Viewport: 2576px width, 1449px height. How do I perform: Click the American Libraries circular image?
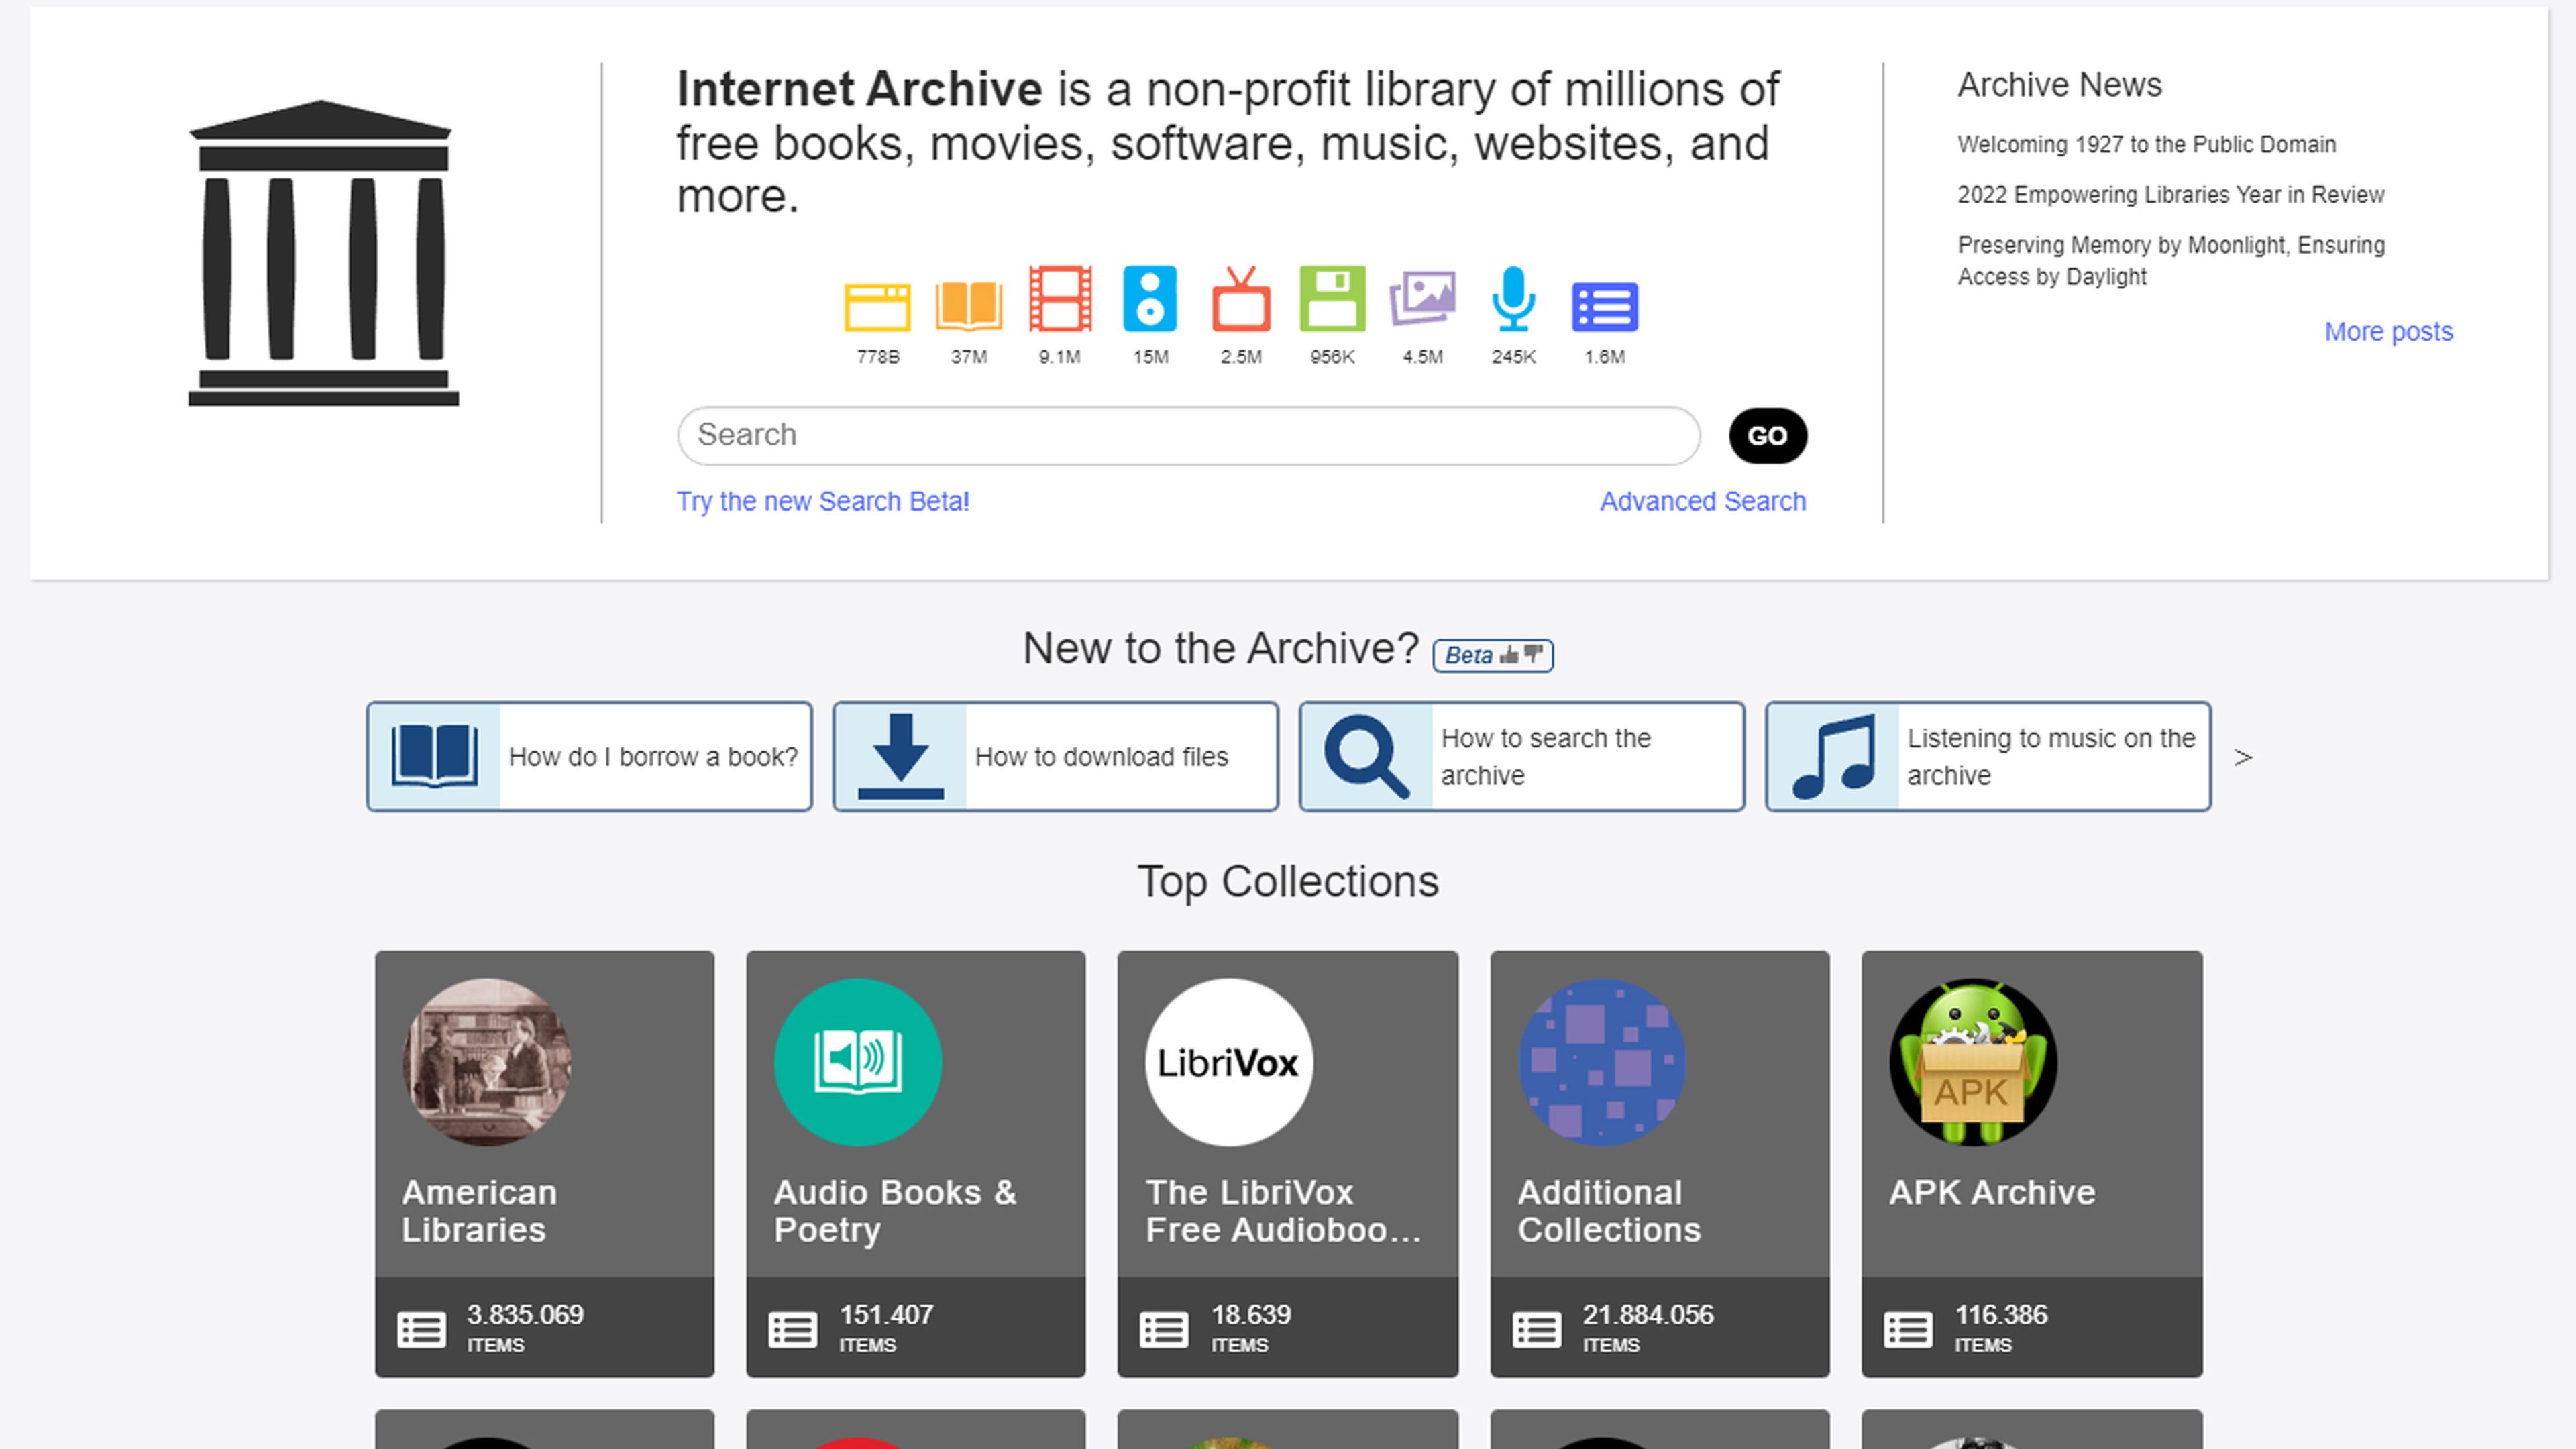[x=486, y=1062]
